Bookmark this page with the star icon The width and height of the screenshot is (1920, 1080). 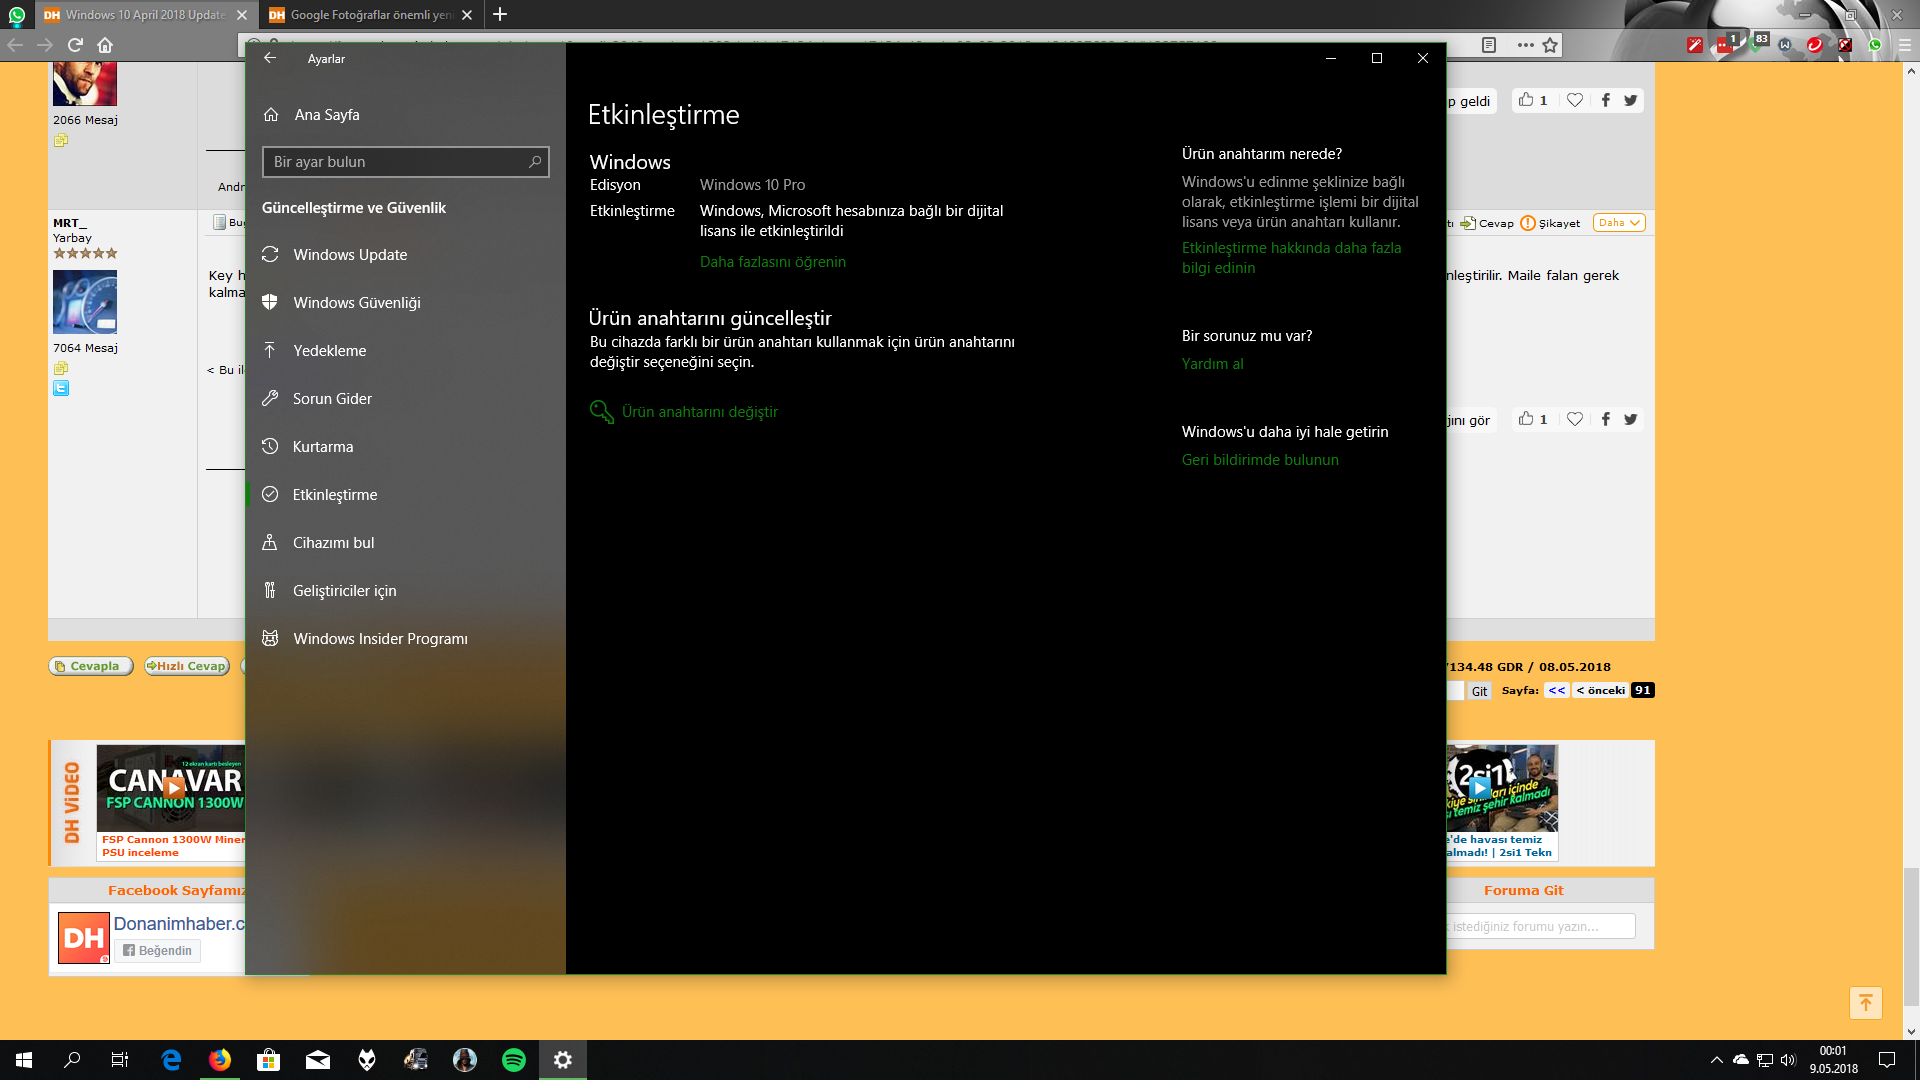click(x=1550, y=45)
